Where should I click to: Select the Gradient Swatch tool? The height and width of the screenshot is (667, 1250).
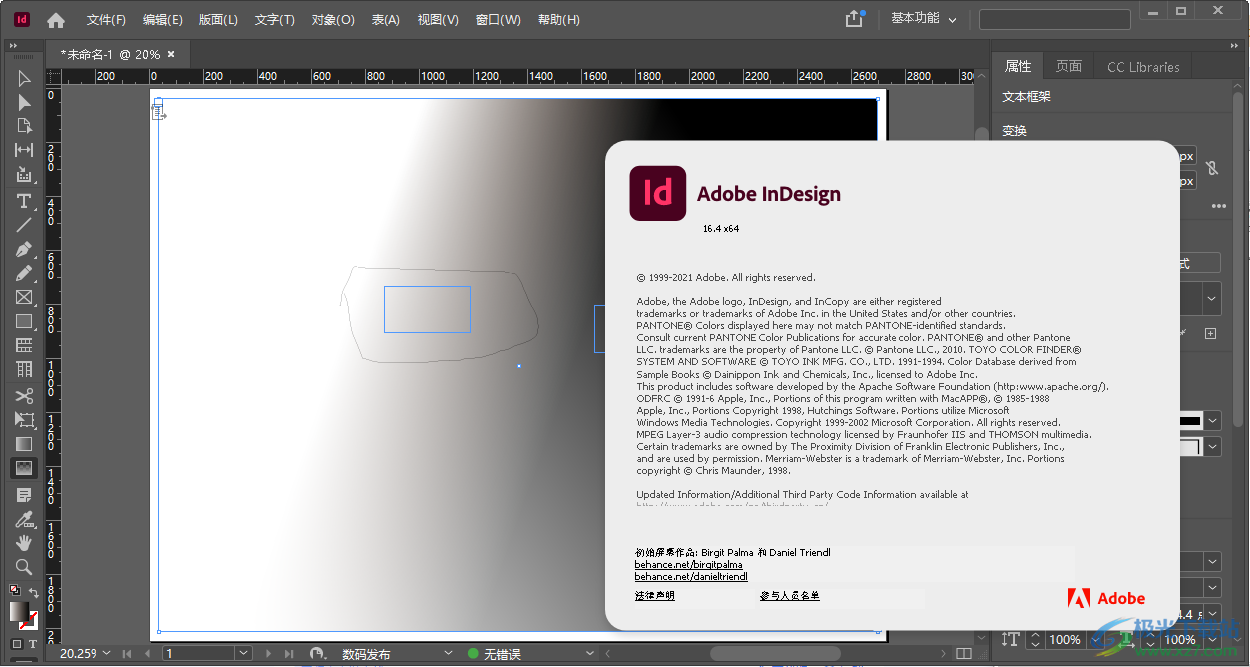pos(24,444)
